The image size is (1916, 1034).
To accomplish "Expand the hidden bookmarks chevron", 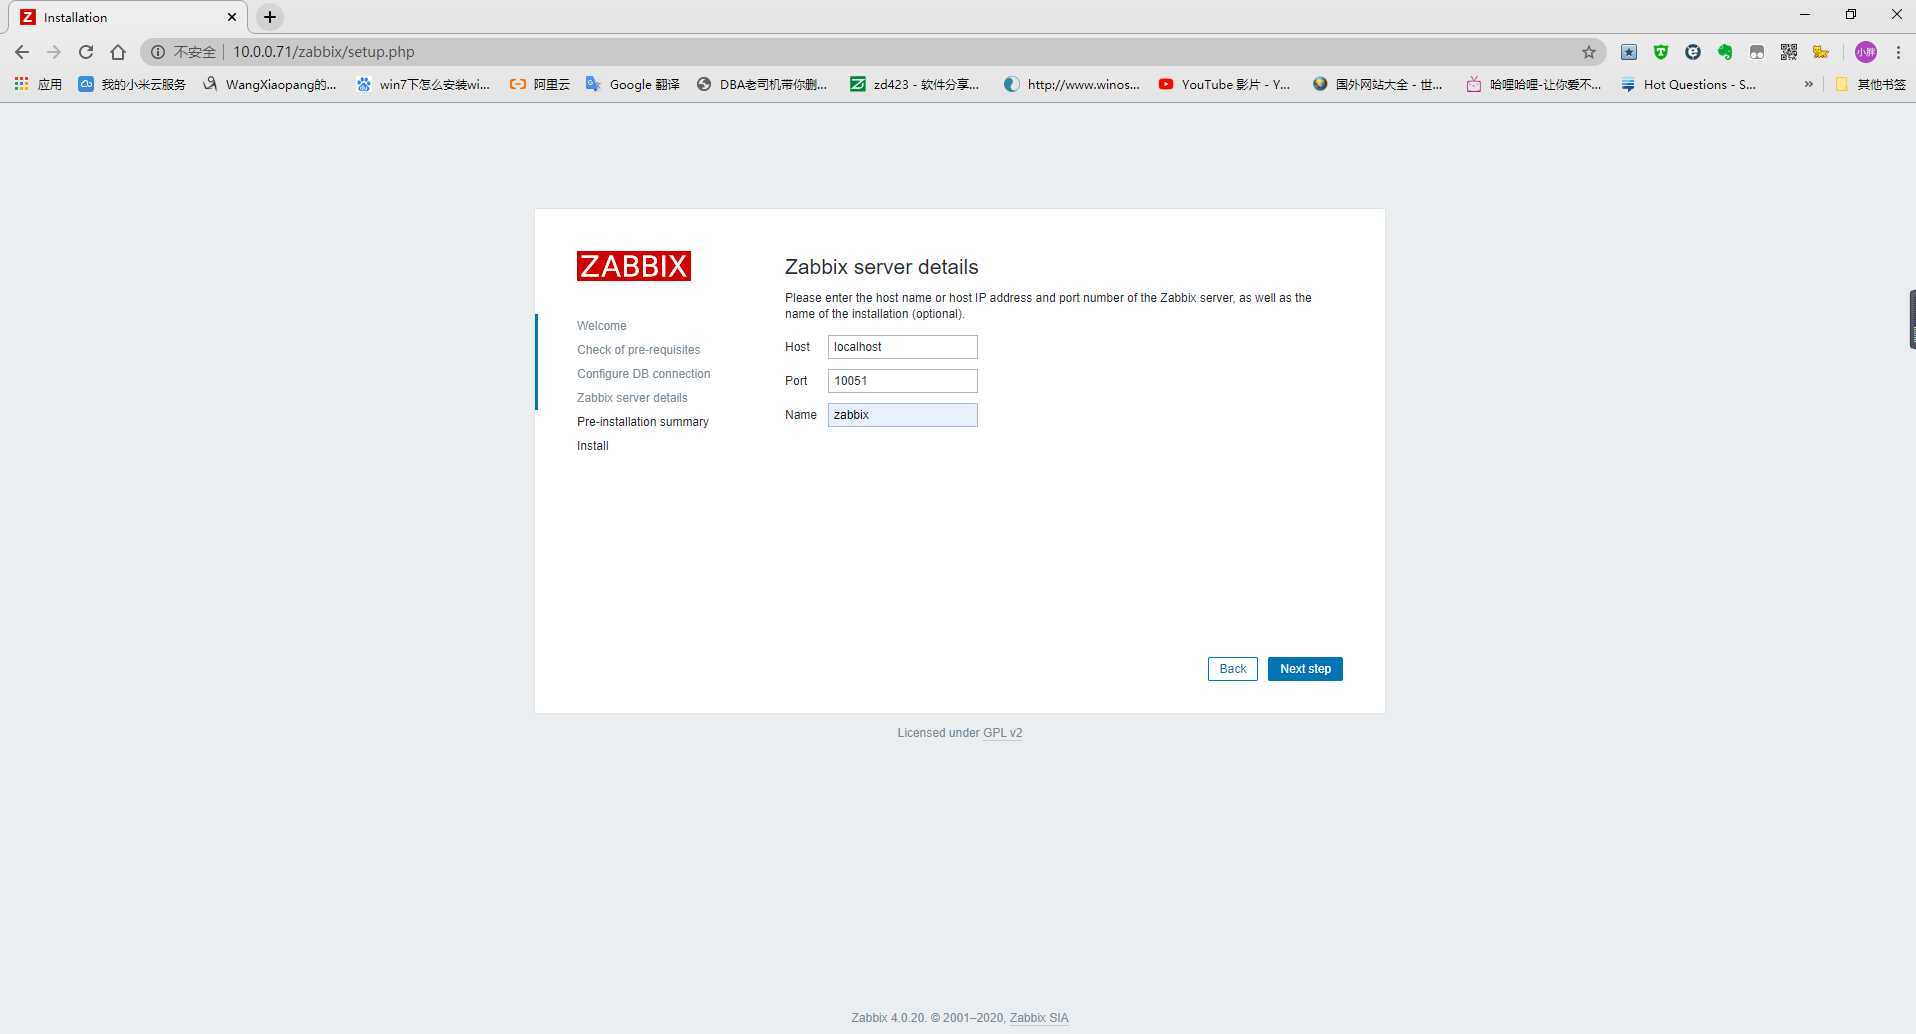I will point(1808,84).
